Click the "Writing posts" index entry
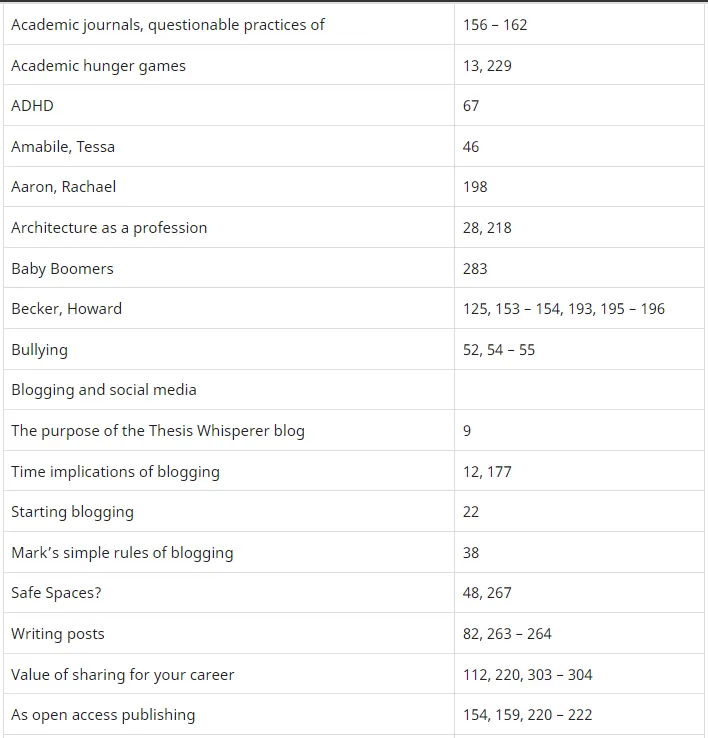708x738 pixels. (58, 634)
